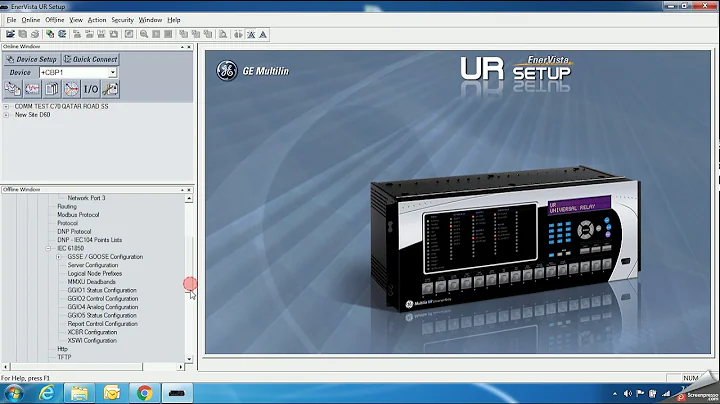This screenshot has width=720, height=404.
Task: Click the Start button on the taskbar
Action: click(x=13, y=393)
